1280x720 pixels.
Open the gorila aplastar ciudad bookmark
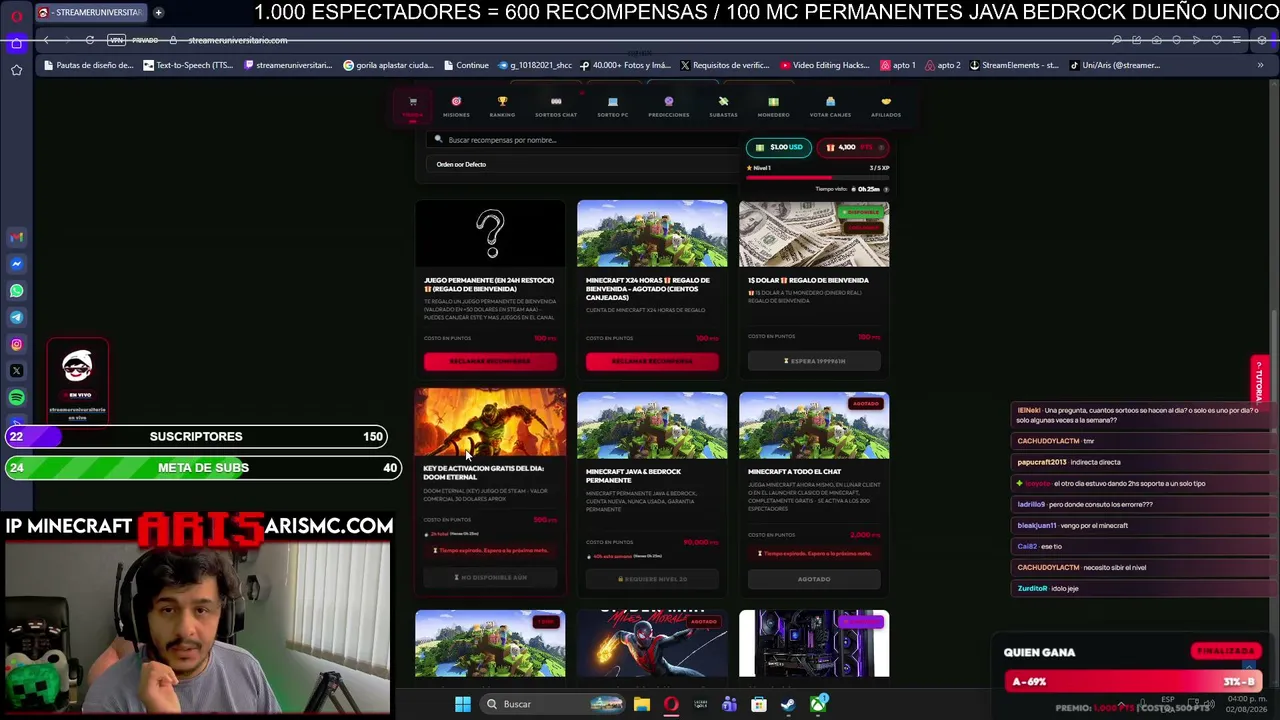(x=388, y=65)
